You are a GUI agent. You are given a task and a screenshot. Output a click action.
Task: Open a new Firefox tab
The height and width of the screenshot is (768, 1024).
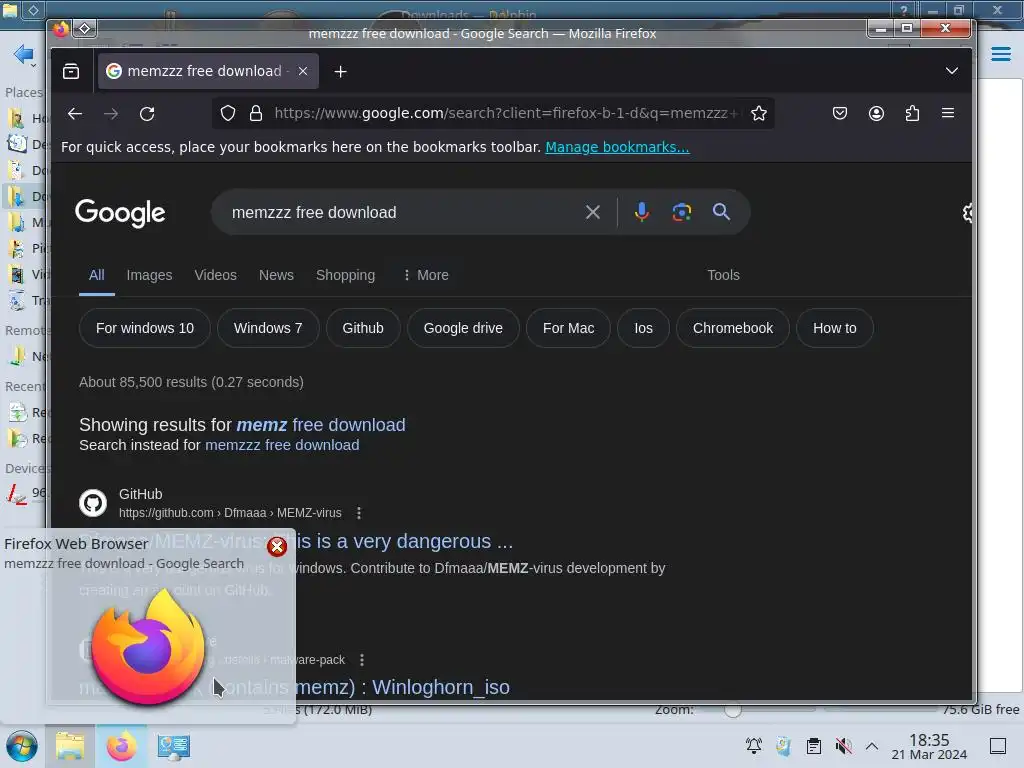(x=340, y=71)
